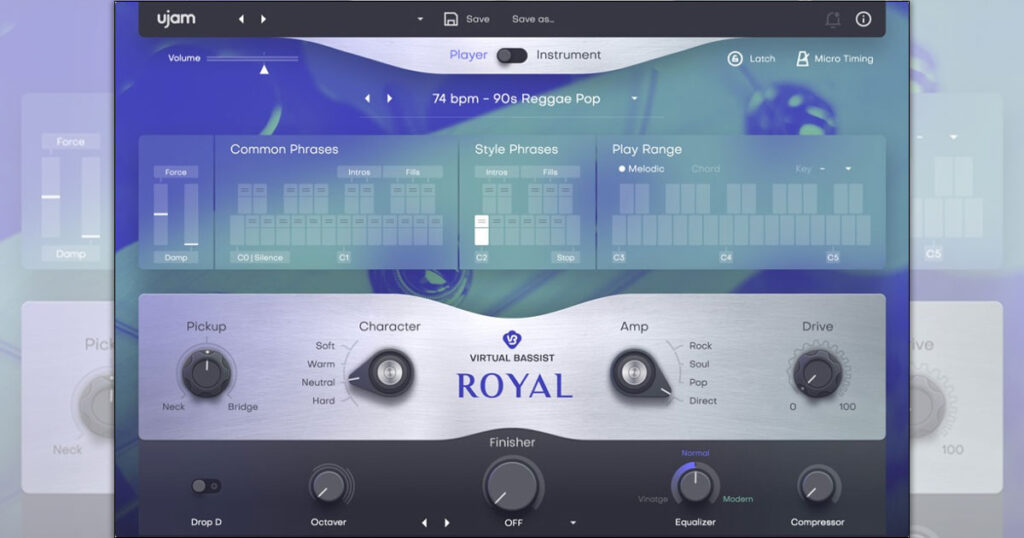Viewport: 1024px width, 538px height.
Task: Set Amp to Pop
Action: [x=698, y=383]
